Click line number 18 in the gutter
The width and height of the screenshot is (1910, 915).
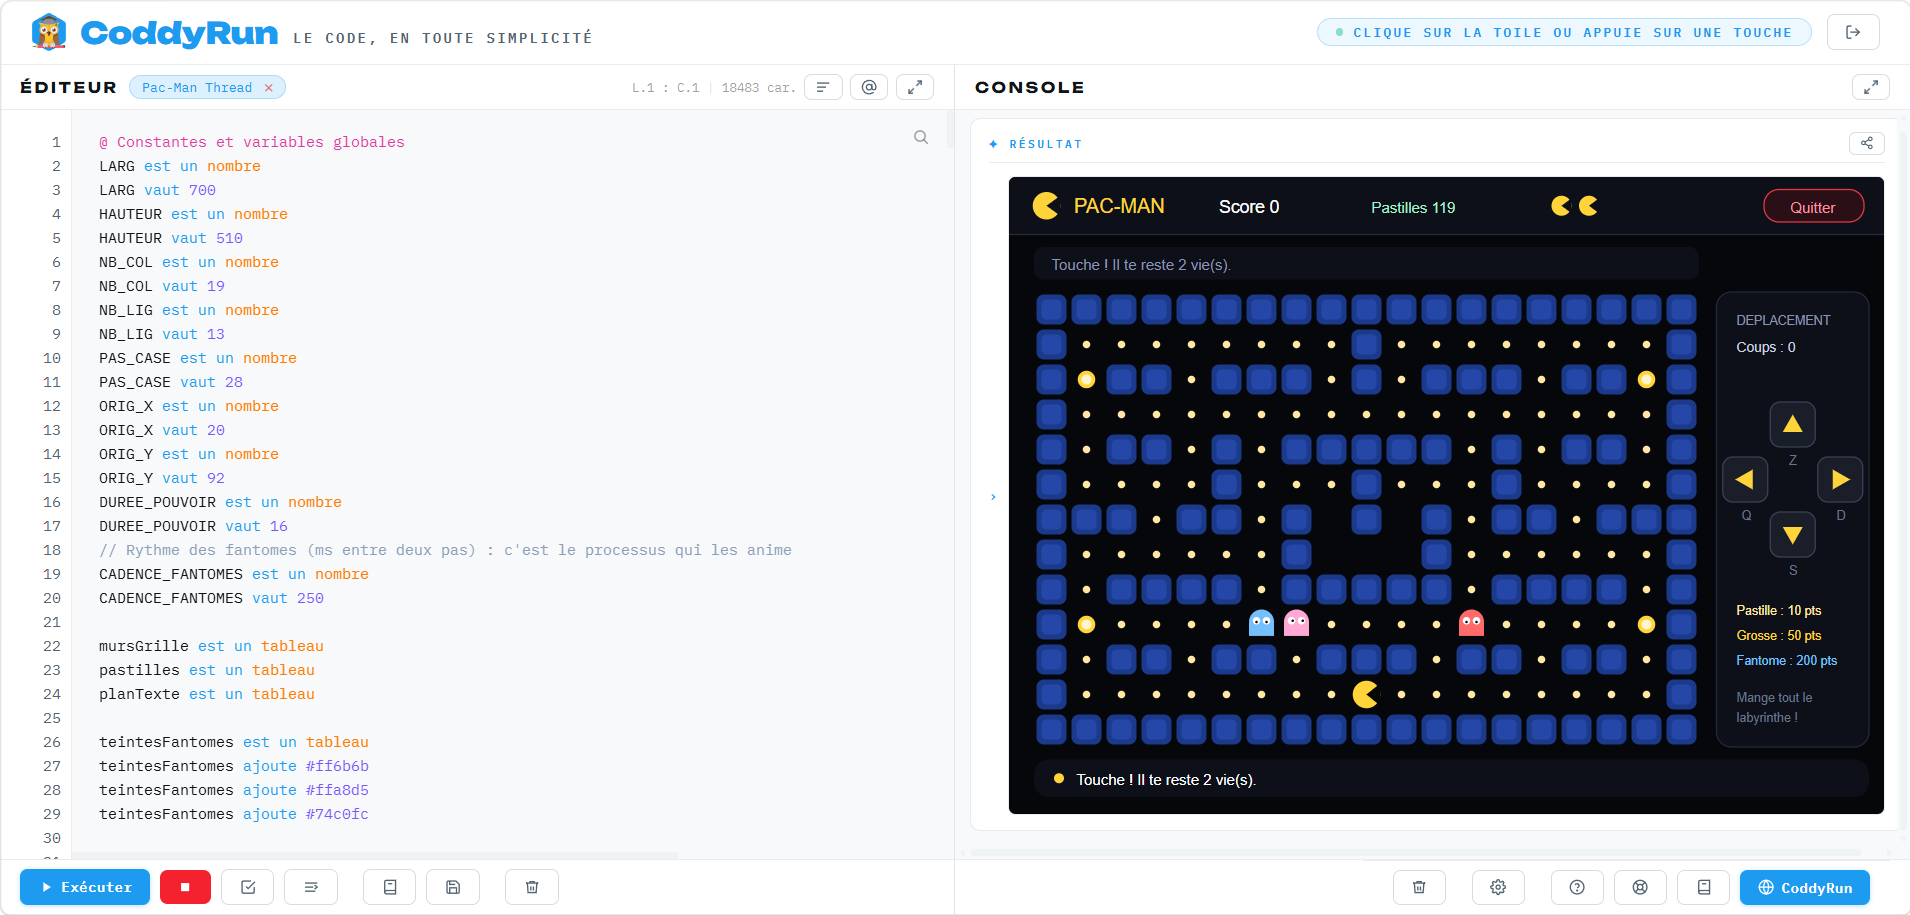52,550
